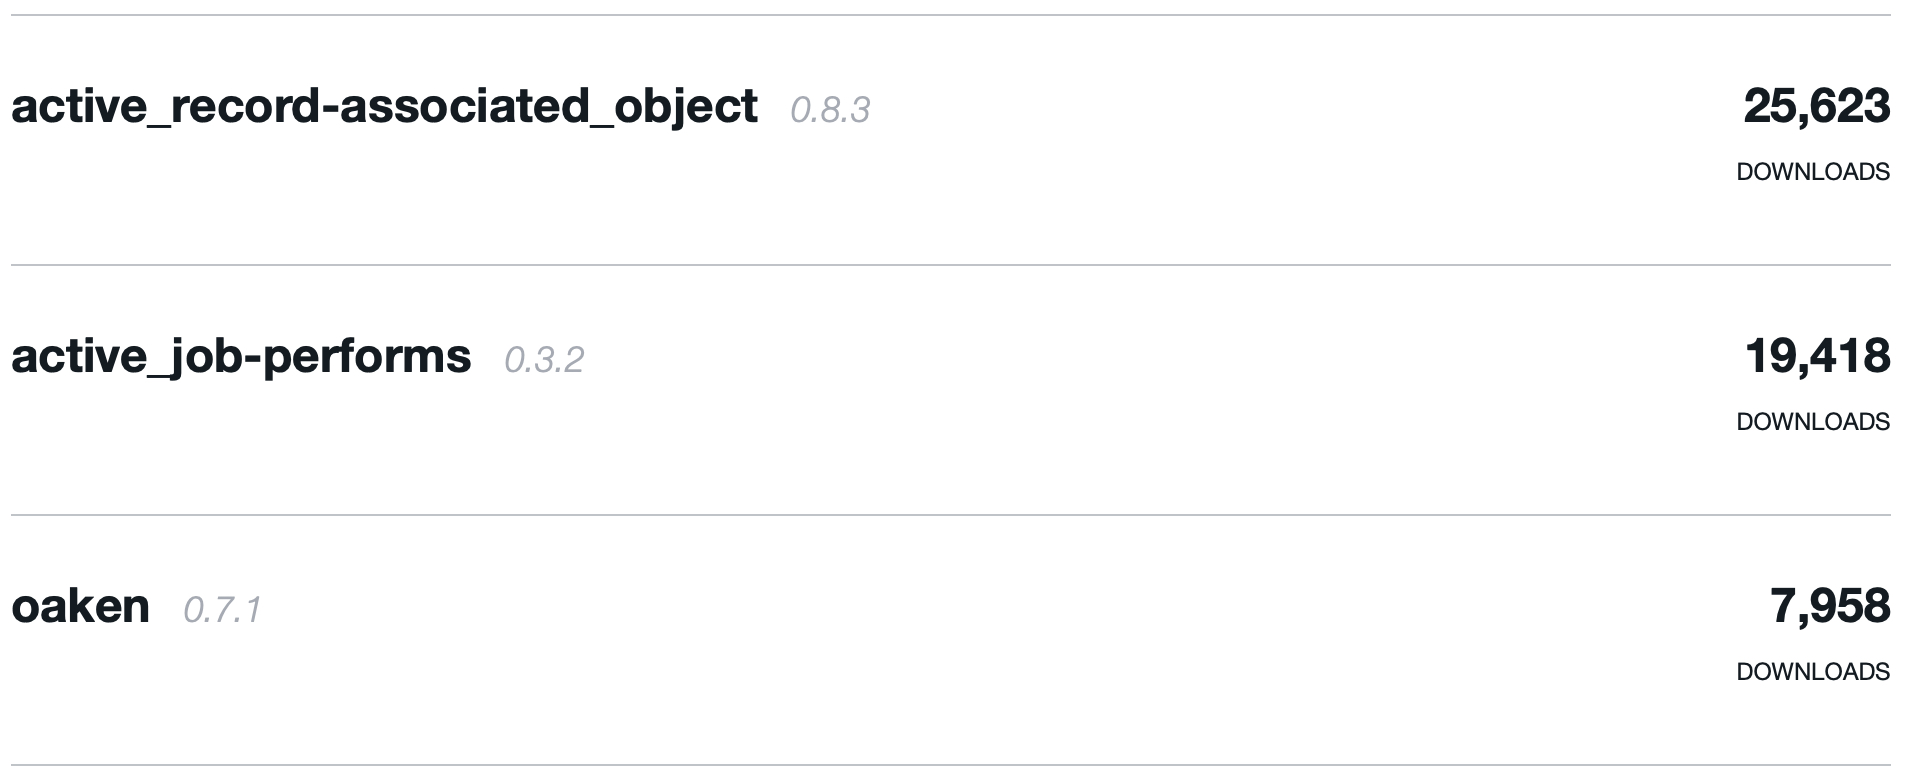
Task: Click the DOWNLOADS label under 19,418
Action: coord(1812,422)
